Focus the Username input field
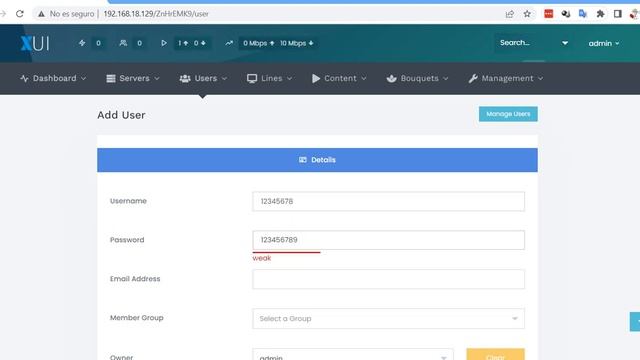Image resolution: width=640 pixels, height=360 pixels. pos(388,201)
